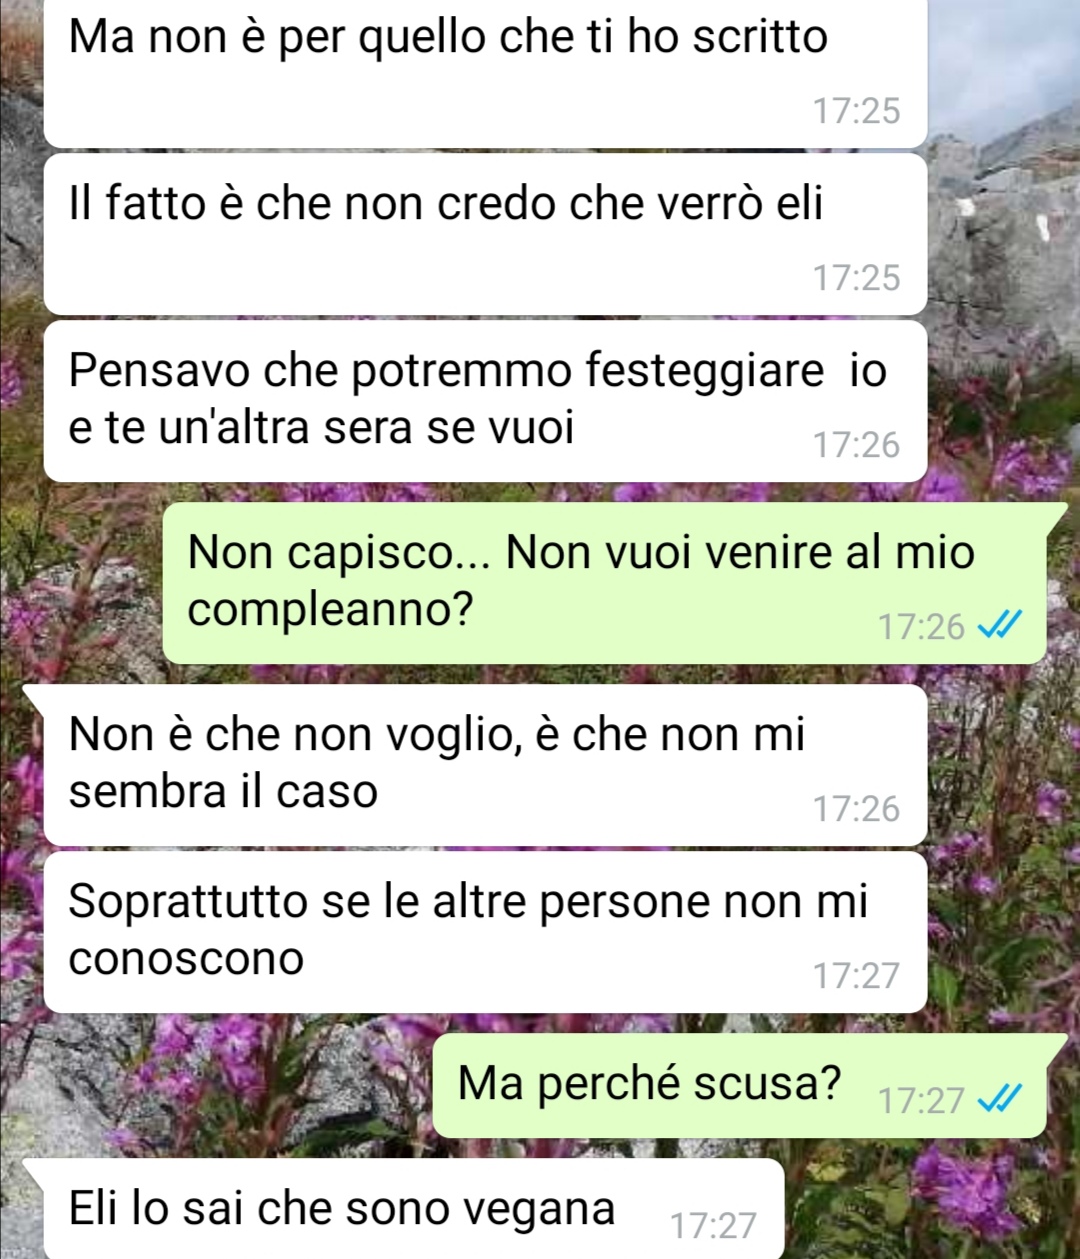Select the message 'Ma non è per quello che ti ho scritto'
Screen dimensions: 1080x1259
(x=485, y=72)
